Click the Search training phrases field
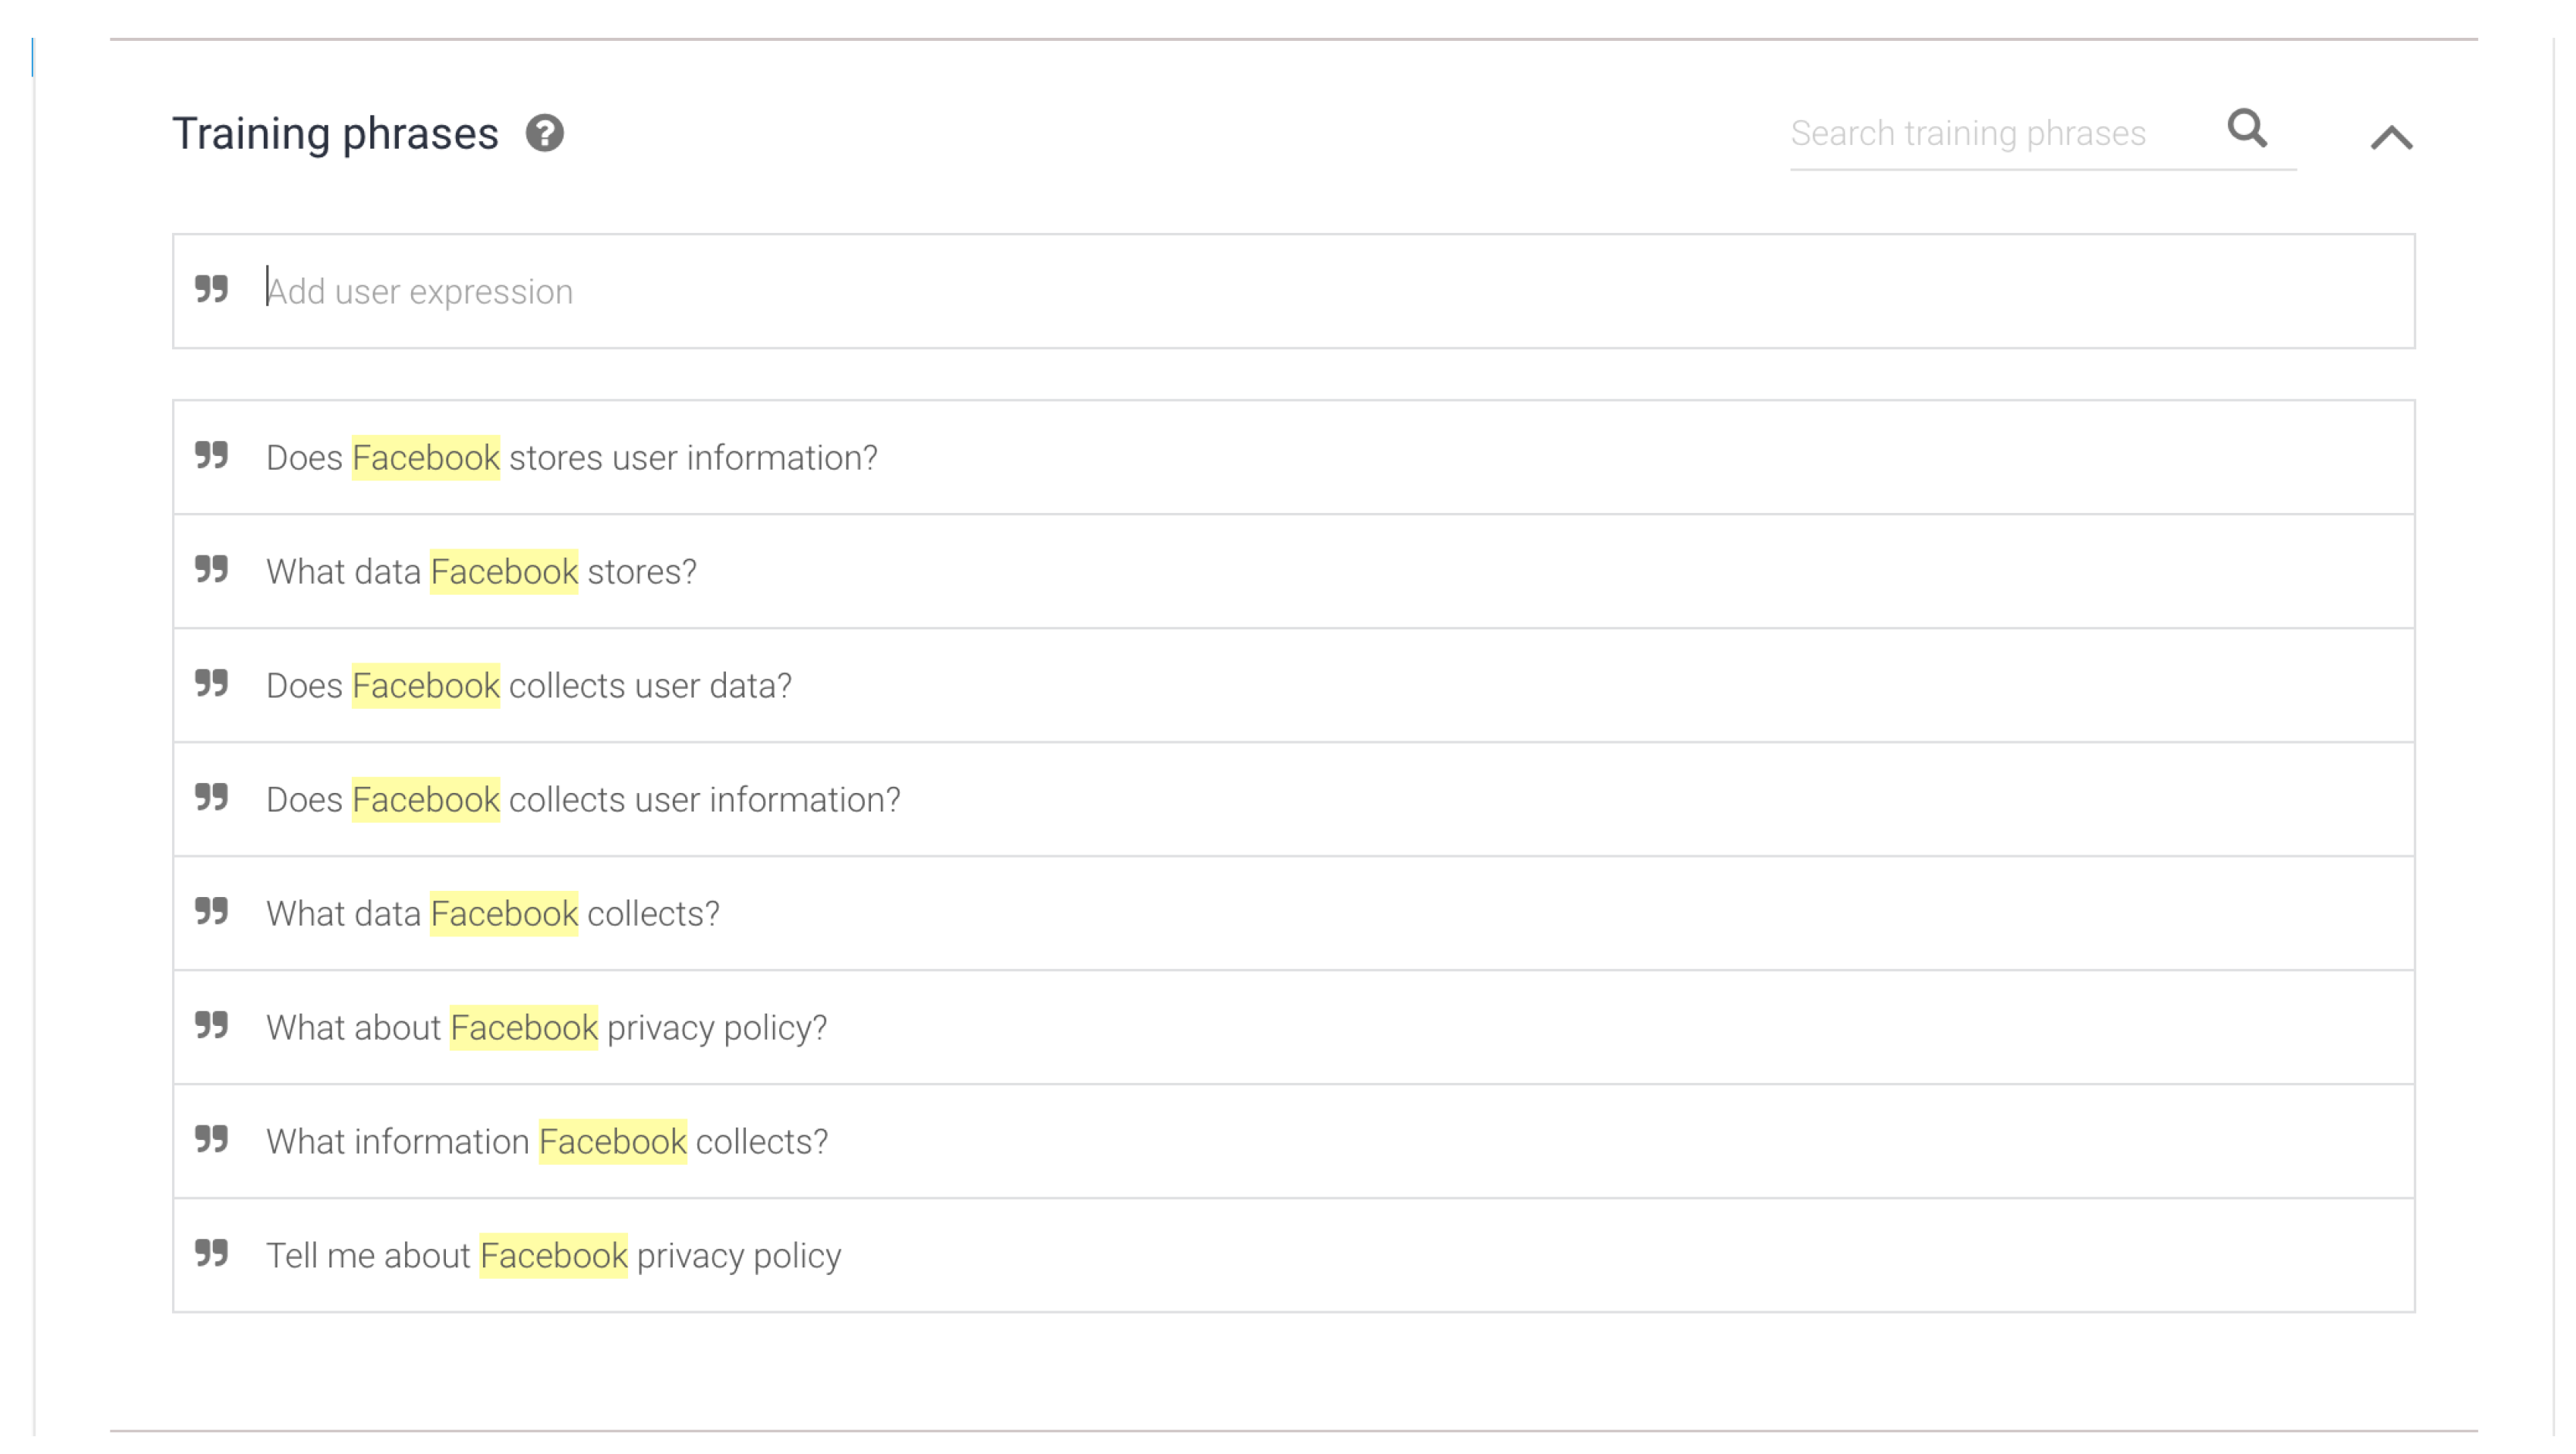 click(1990, 134)
